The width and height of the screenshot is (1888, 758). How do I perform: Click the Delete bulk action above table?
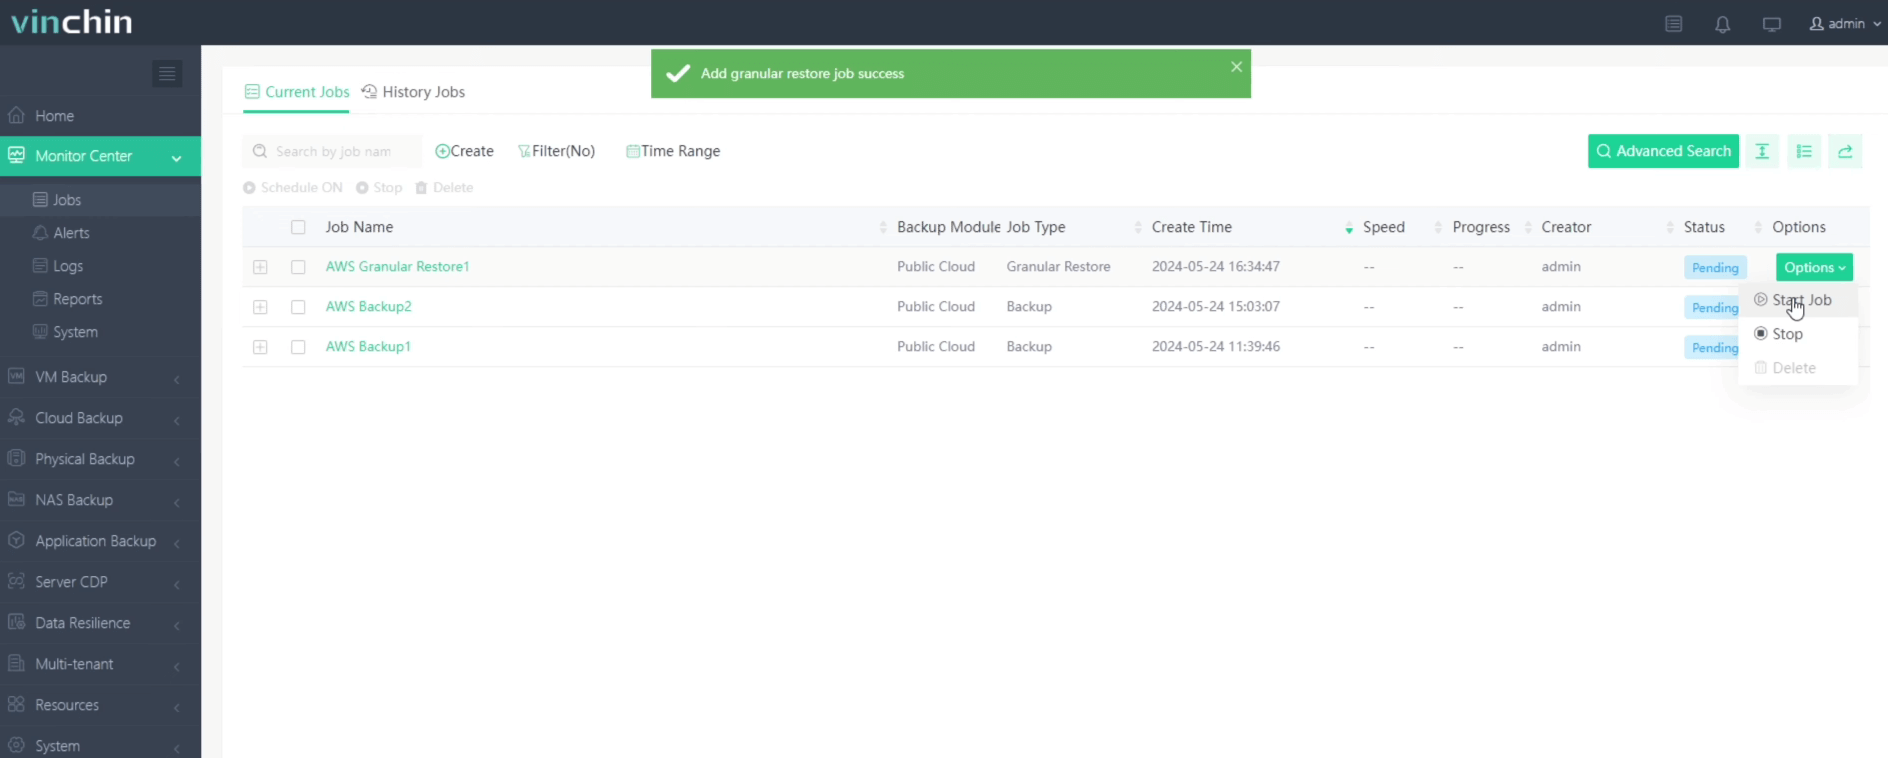444,188
